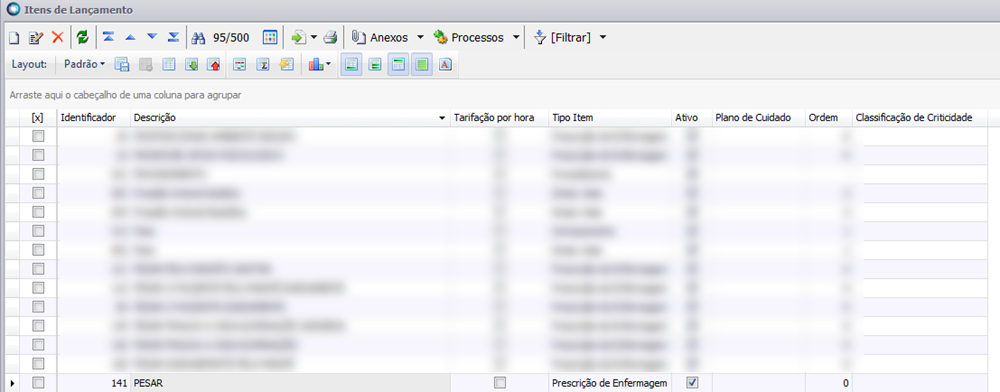Toggle the full green grid view button
The width and height of the screenshot is (1000, 392).
click(422, 64)
